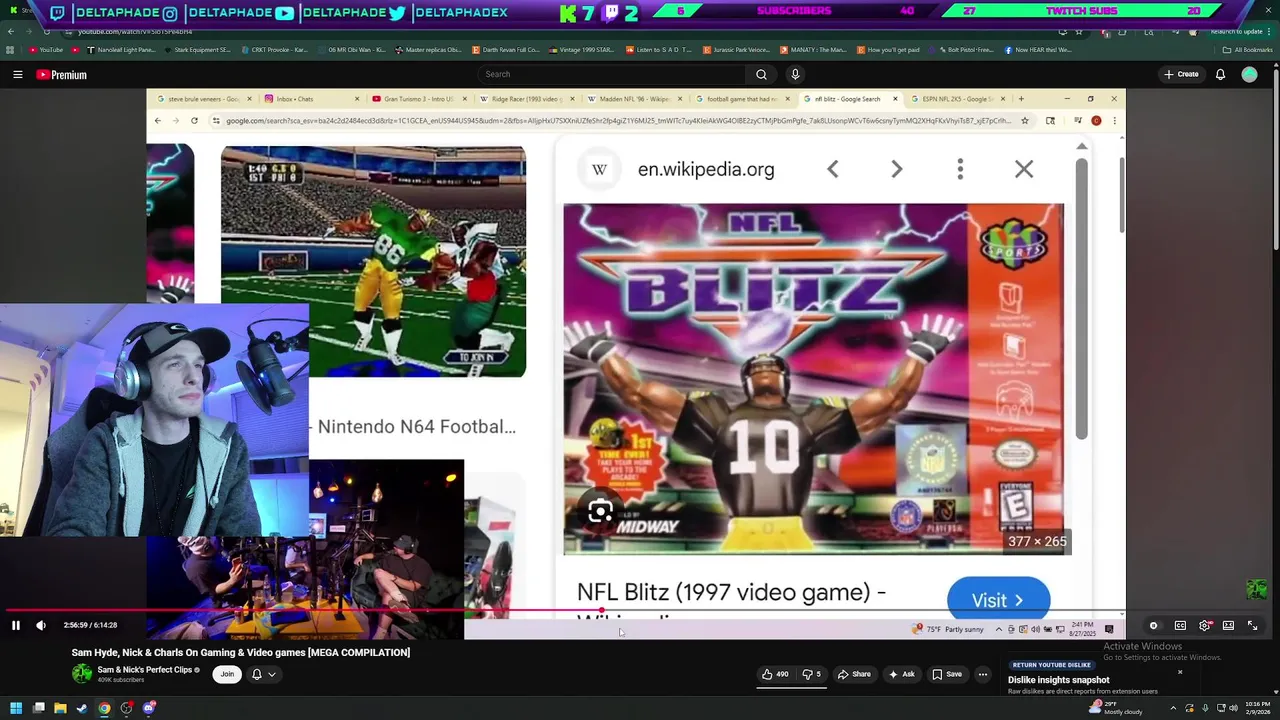This screenshot has height=720, width=1280.
Task: Close the en.wikipedia.org image preview
Action: 1024,169
